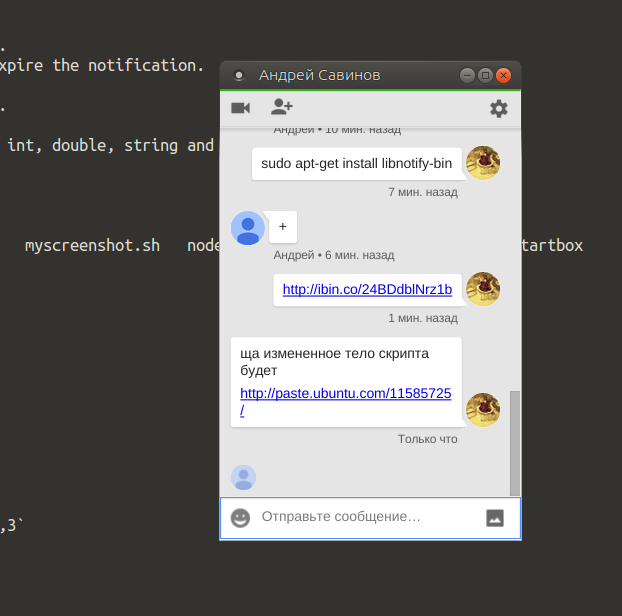The image size is (622, 616).
Task: Click the 'Андрей • 6 мин. назад' label
Action: 334,255
